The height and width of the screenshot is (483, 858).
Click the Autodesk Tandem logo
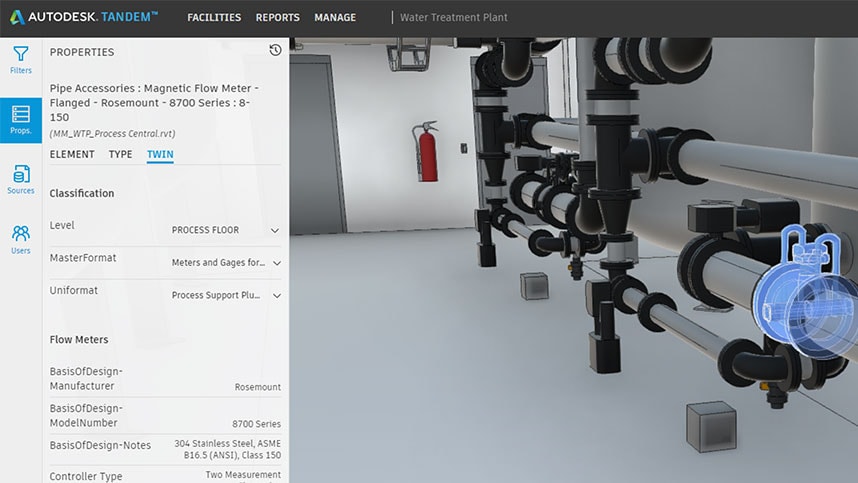point(84,17)
